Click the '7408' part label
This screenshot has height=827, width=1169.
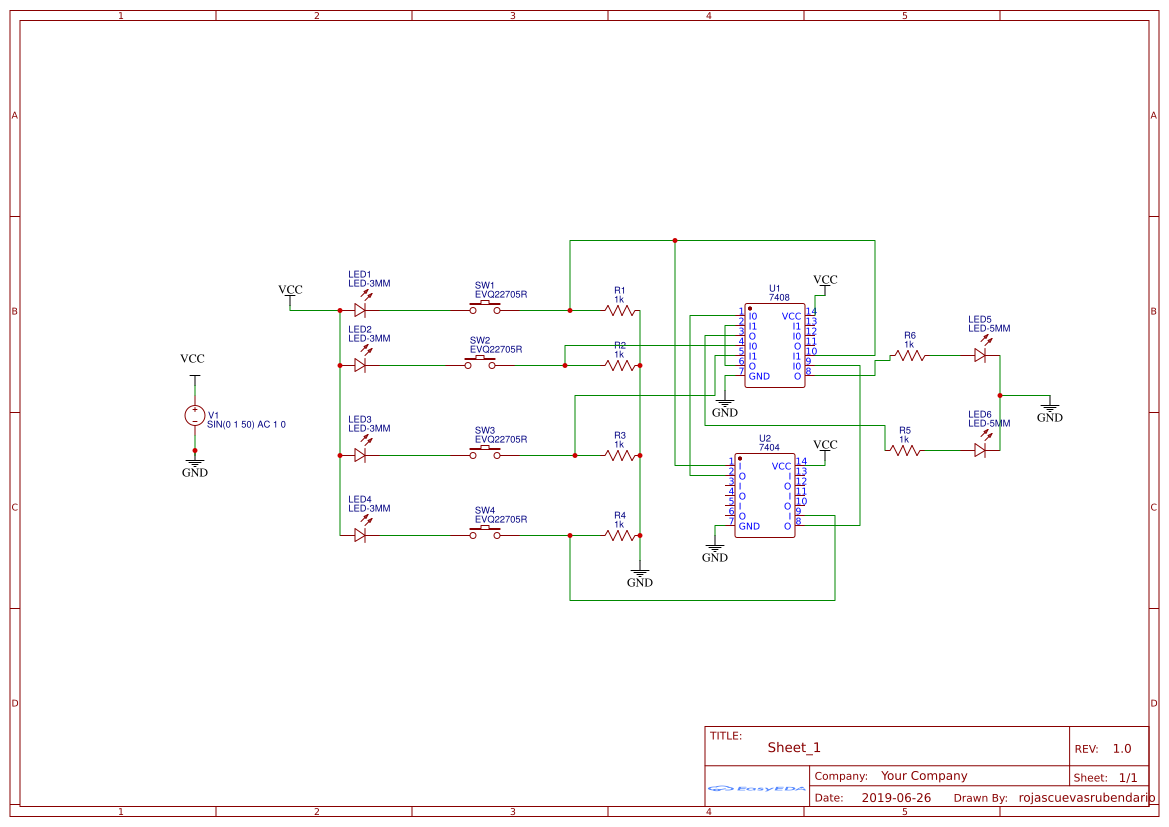click(779, 298)
